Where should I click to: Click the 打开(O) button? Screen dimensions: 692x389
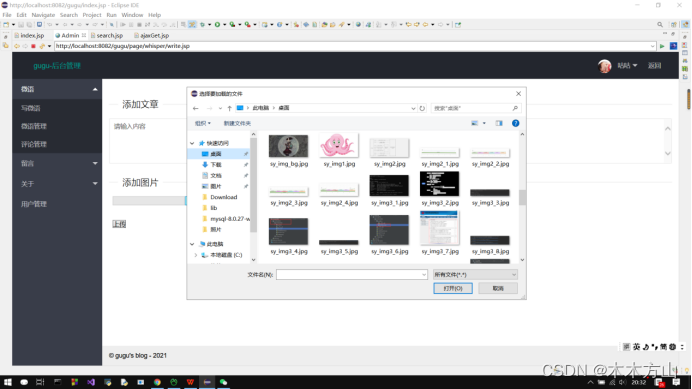[453, 288]
